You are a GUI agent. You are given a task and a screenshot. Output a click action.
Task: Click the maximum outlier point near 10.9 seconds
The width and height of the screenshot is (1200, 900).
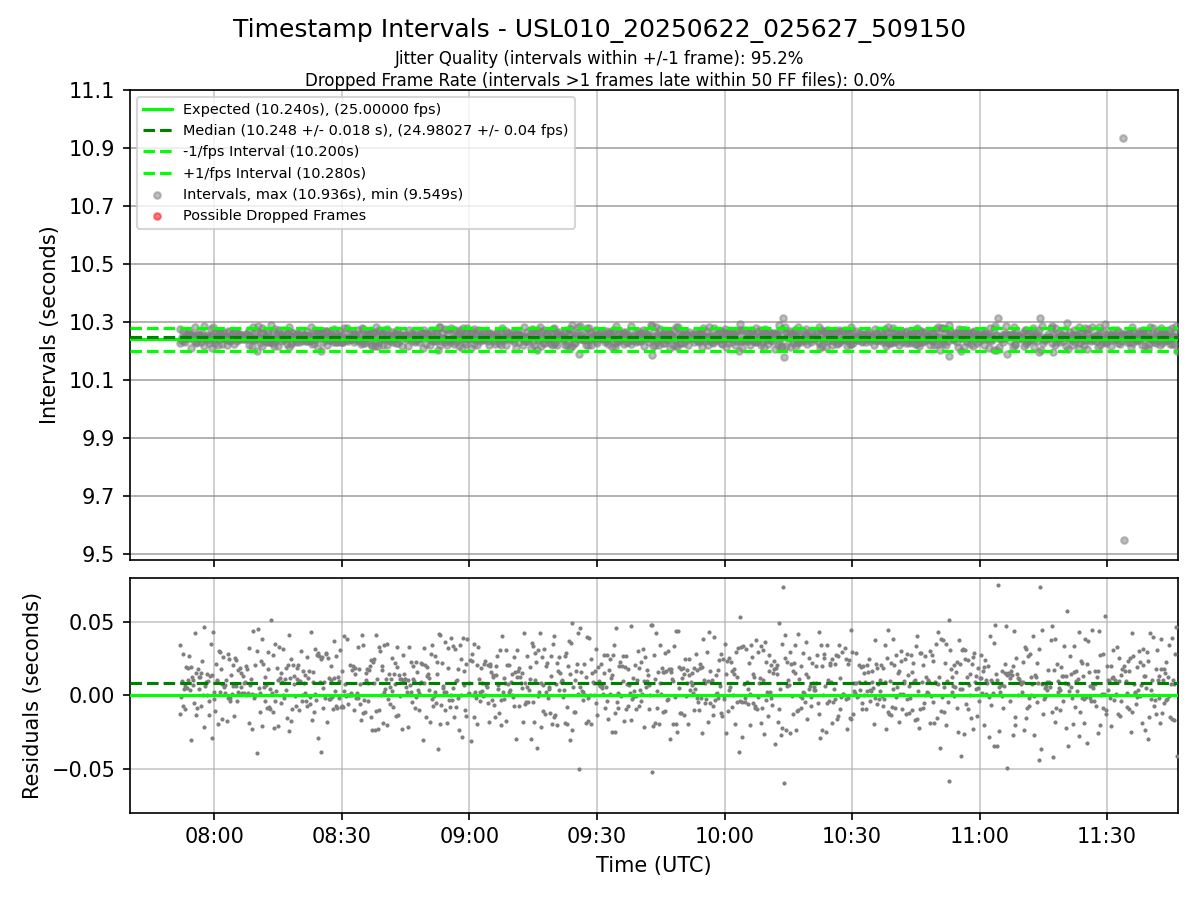(x=1123, y=138)
